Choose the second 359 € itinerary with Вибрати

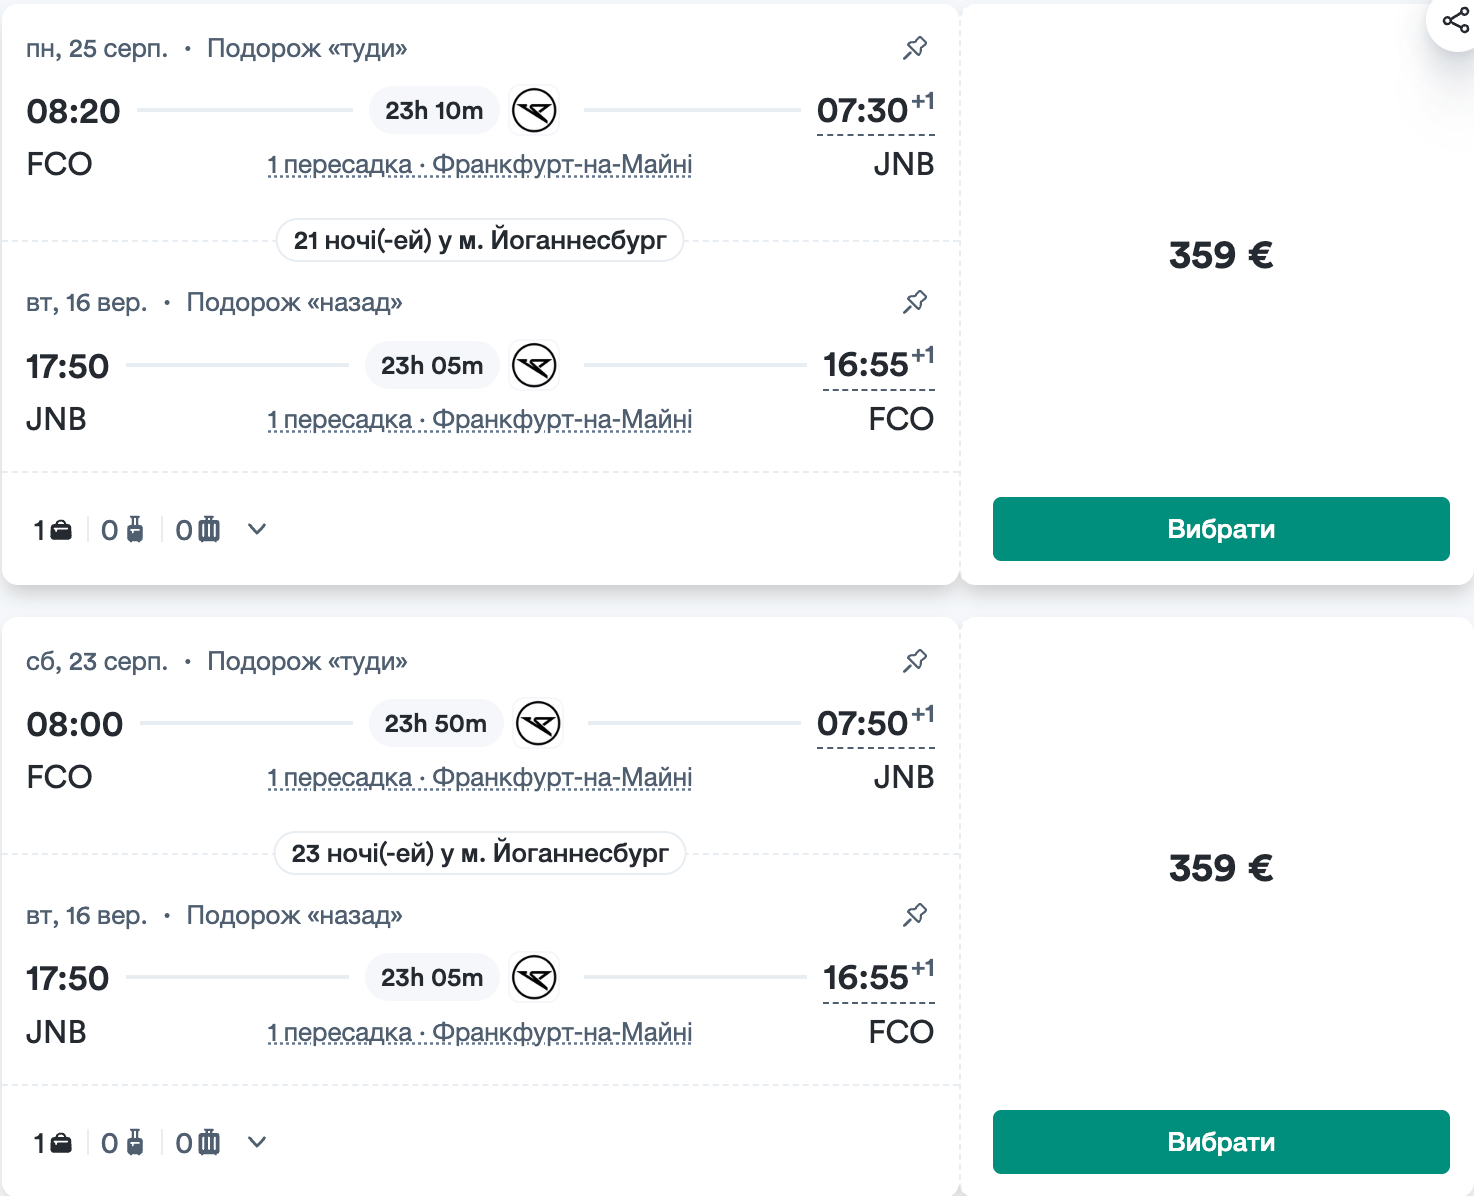click(1221, 1142)
